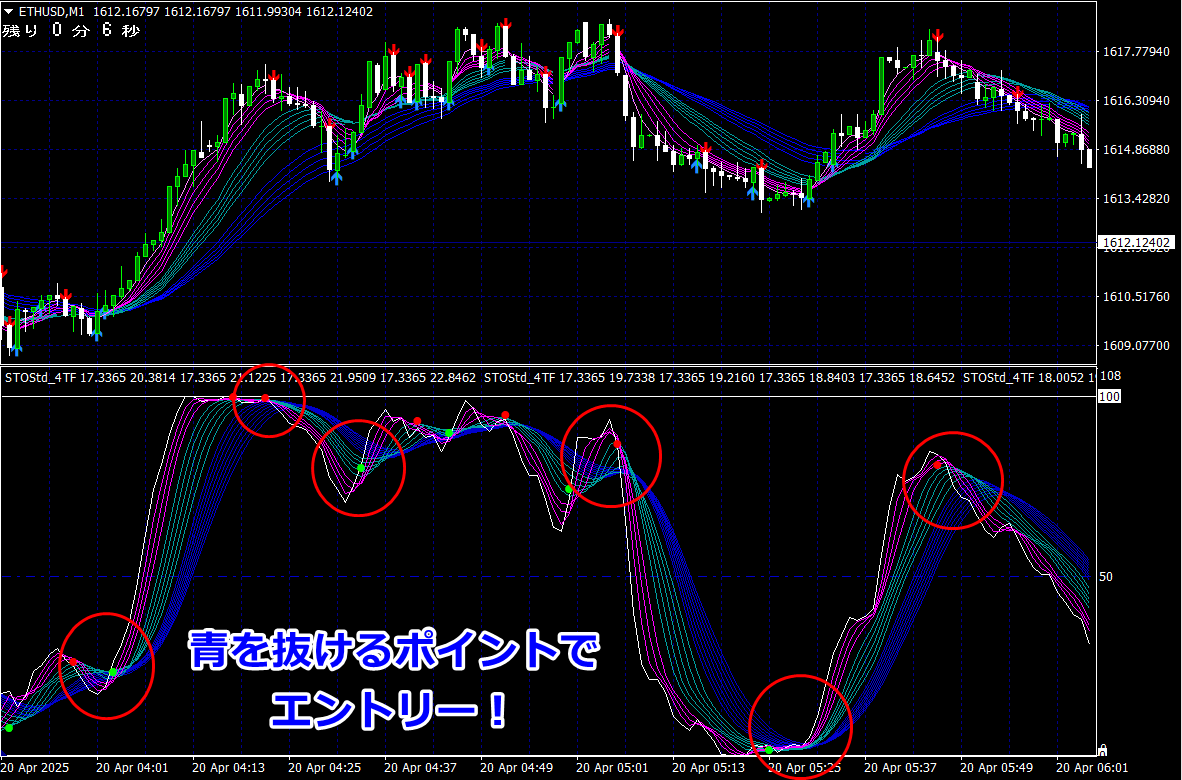Click the 50 level label on the stochastic scale
Viewport: 1182px width, 780px height.
point(1106,577)
